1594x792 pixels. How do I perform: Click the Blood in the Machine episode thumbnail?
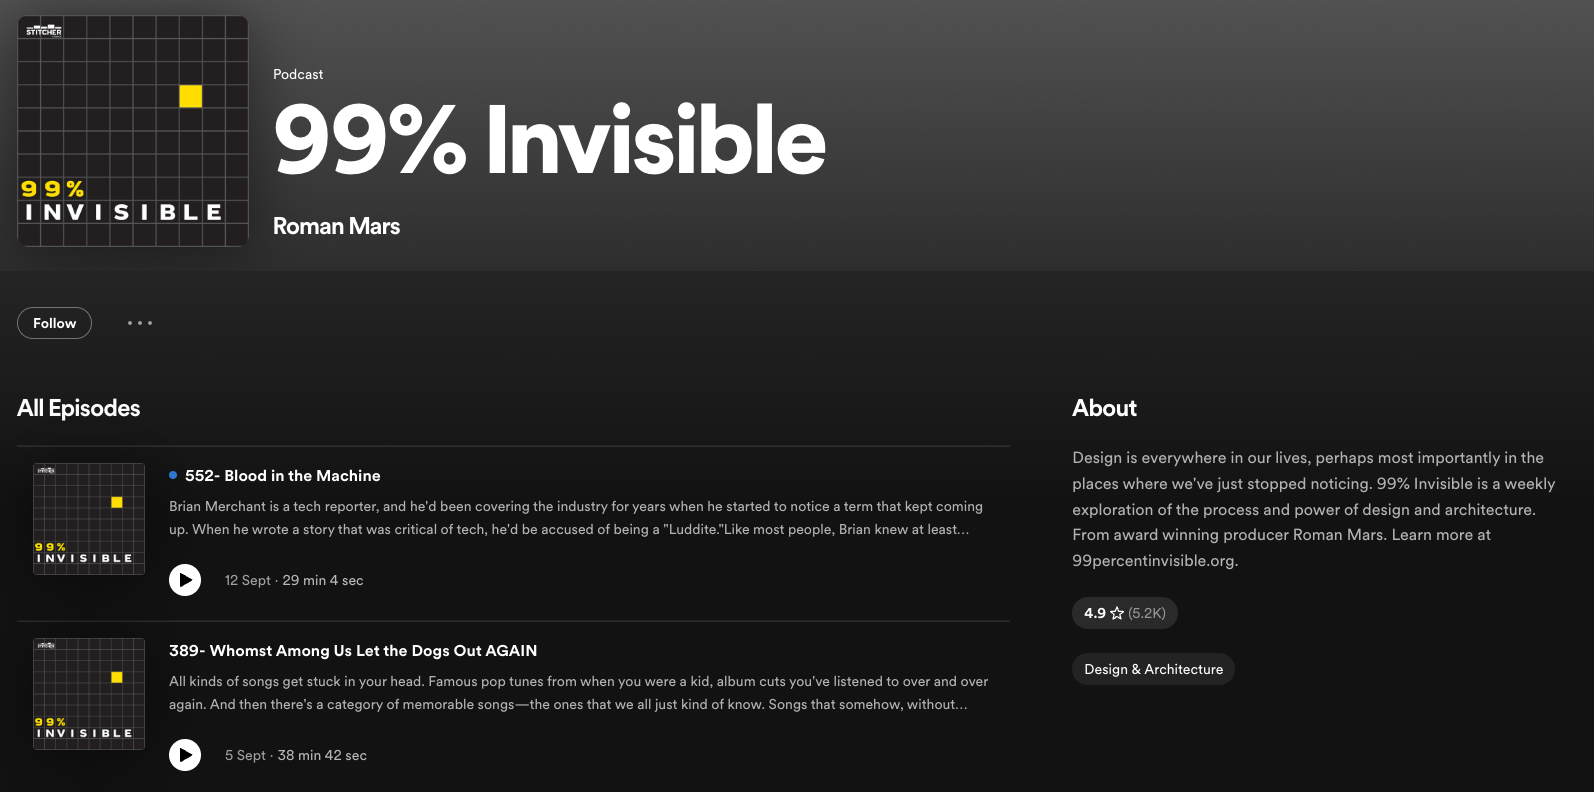pos(89,519)
